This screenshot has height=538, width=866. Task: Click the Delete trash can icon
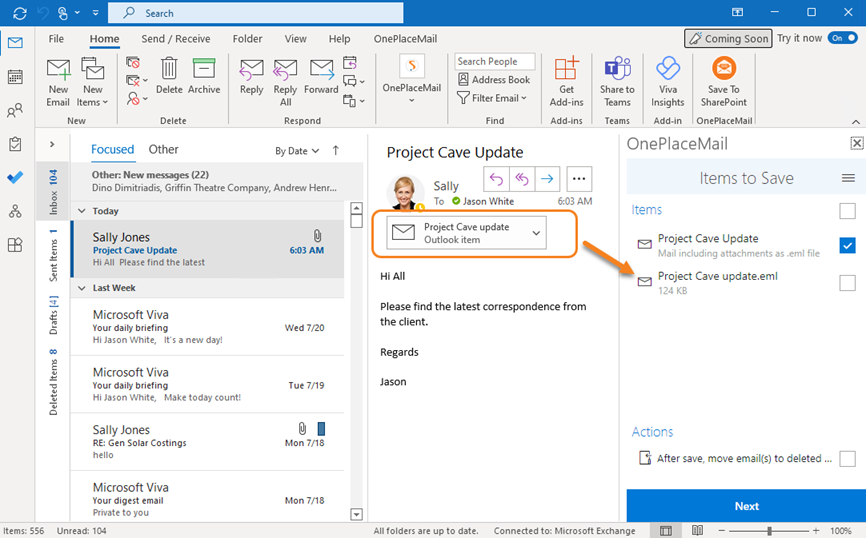tap(169, 76)
